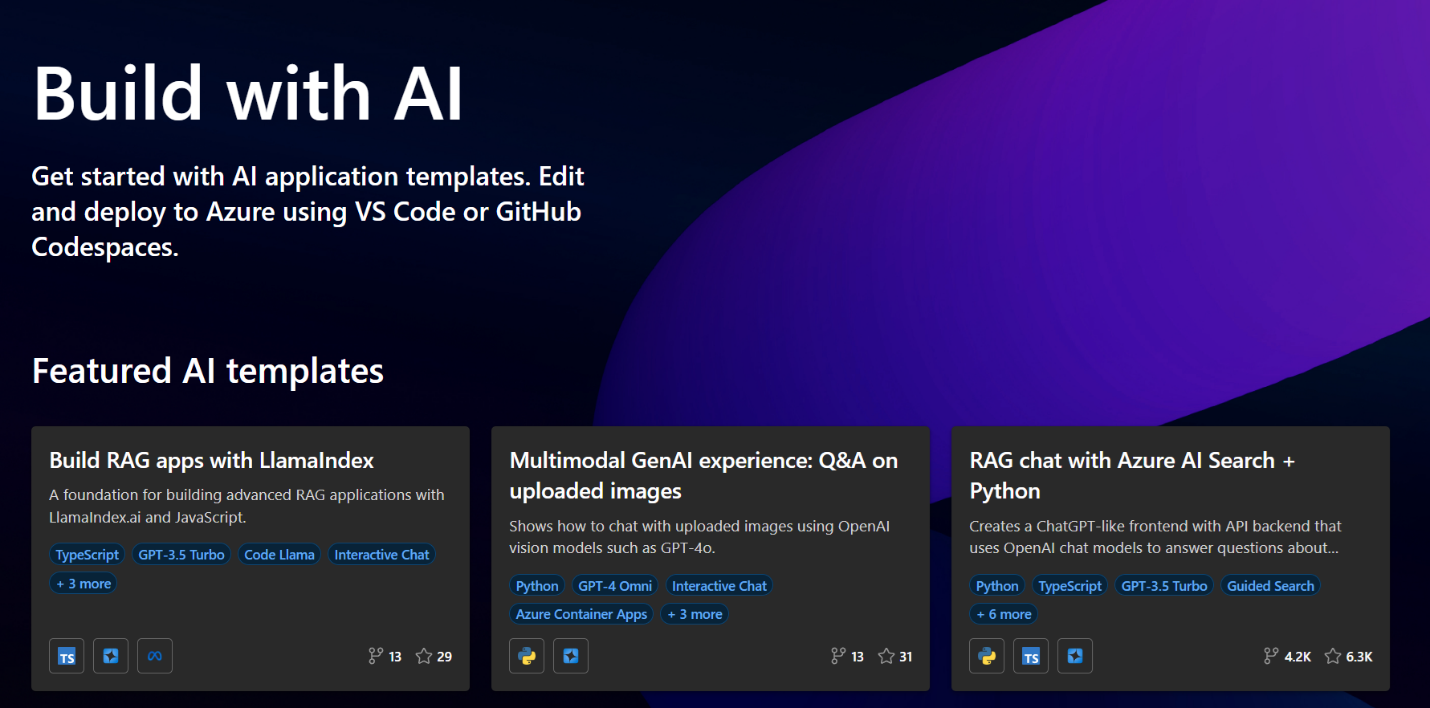
Task: Click the fork icon showing 4.2K
Action: (x=1271, y=657)
